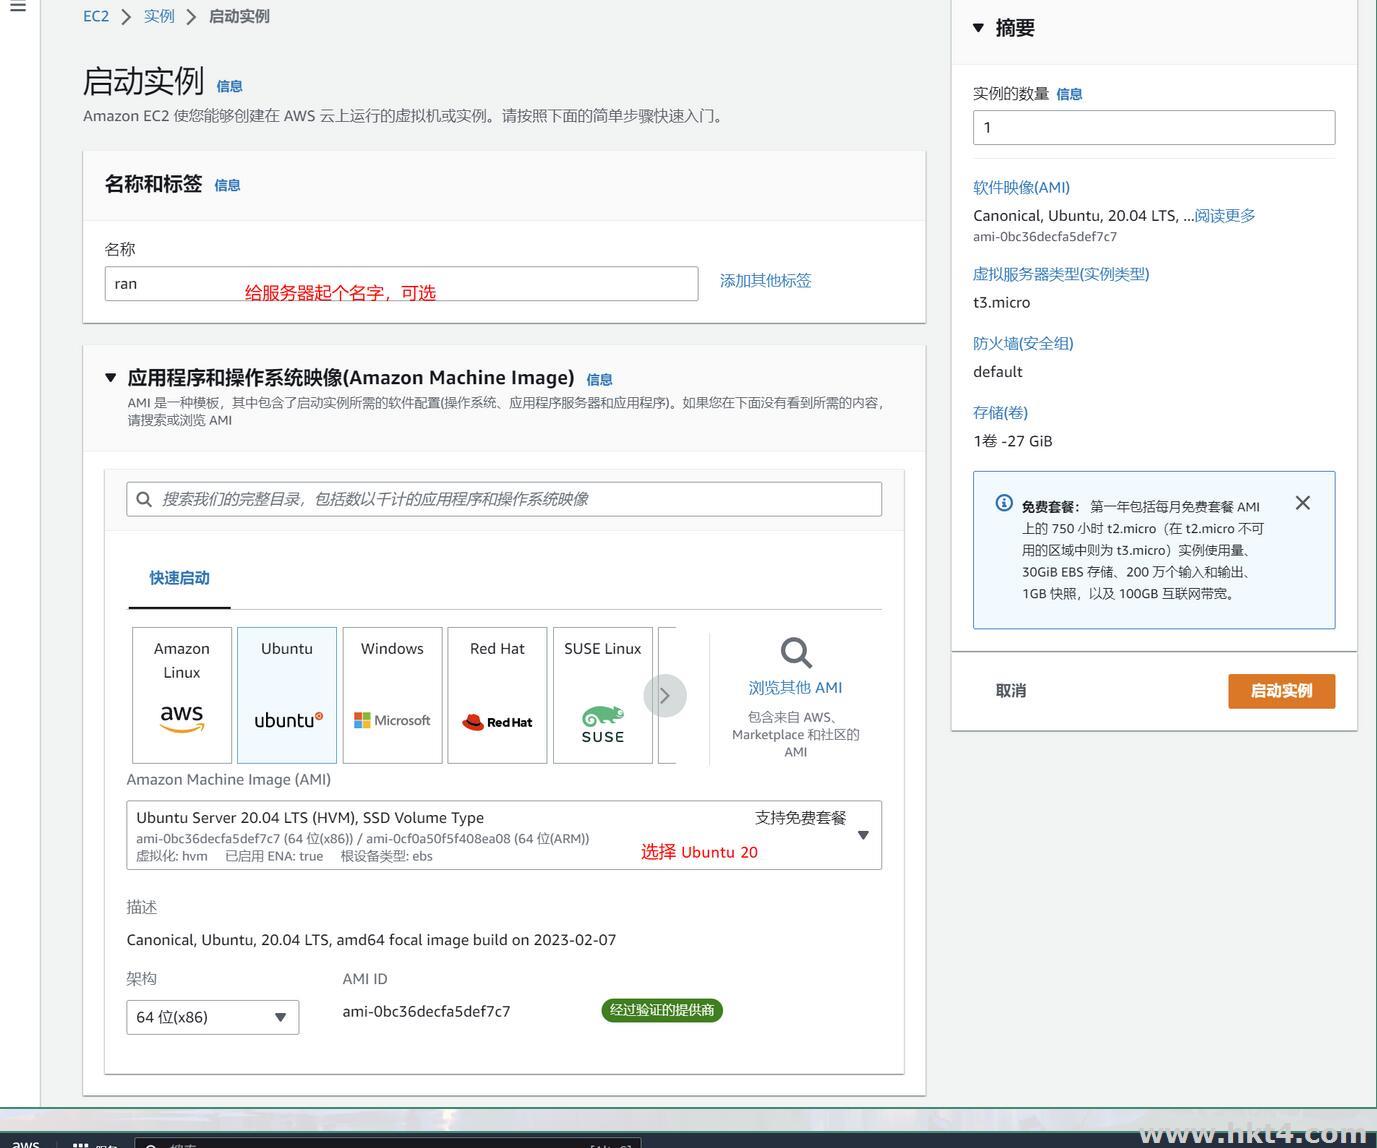This screenshot has height=1148, width=1377.
Task: Open the hamburger navigation menu
Action: pyautogui.click(x=17, y=6)
